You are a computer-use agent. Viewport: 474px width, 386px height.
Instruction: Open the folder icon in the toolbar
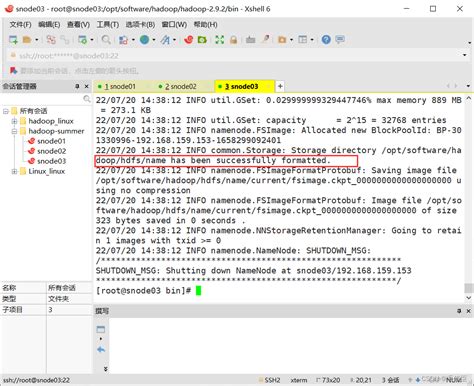tap(27, 40)
